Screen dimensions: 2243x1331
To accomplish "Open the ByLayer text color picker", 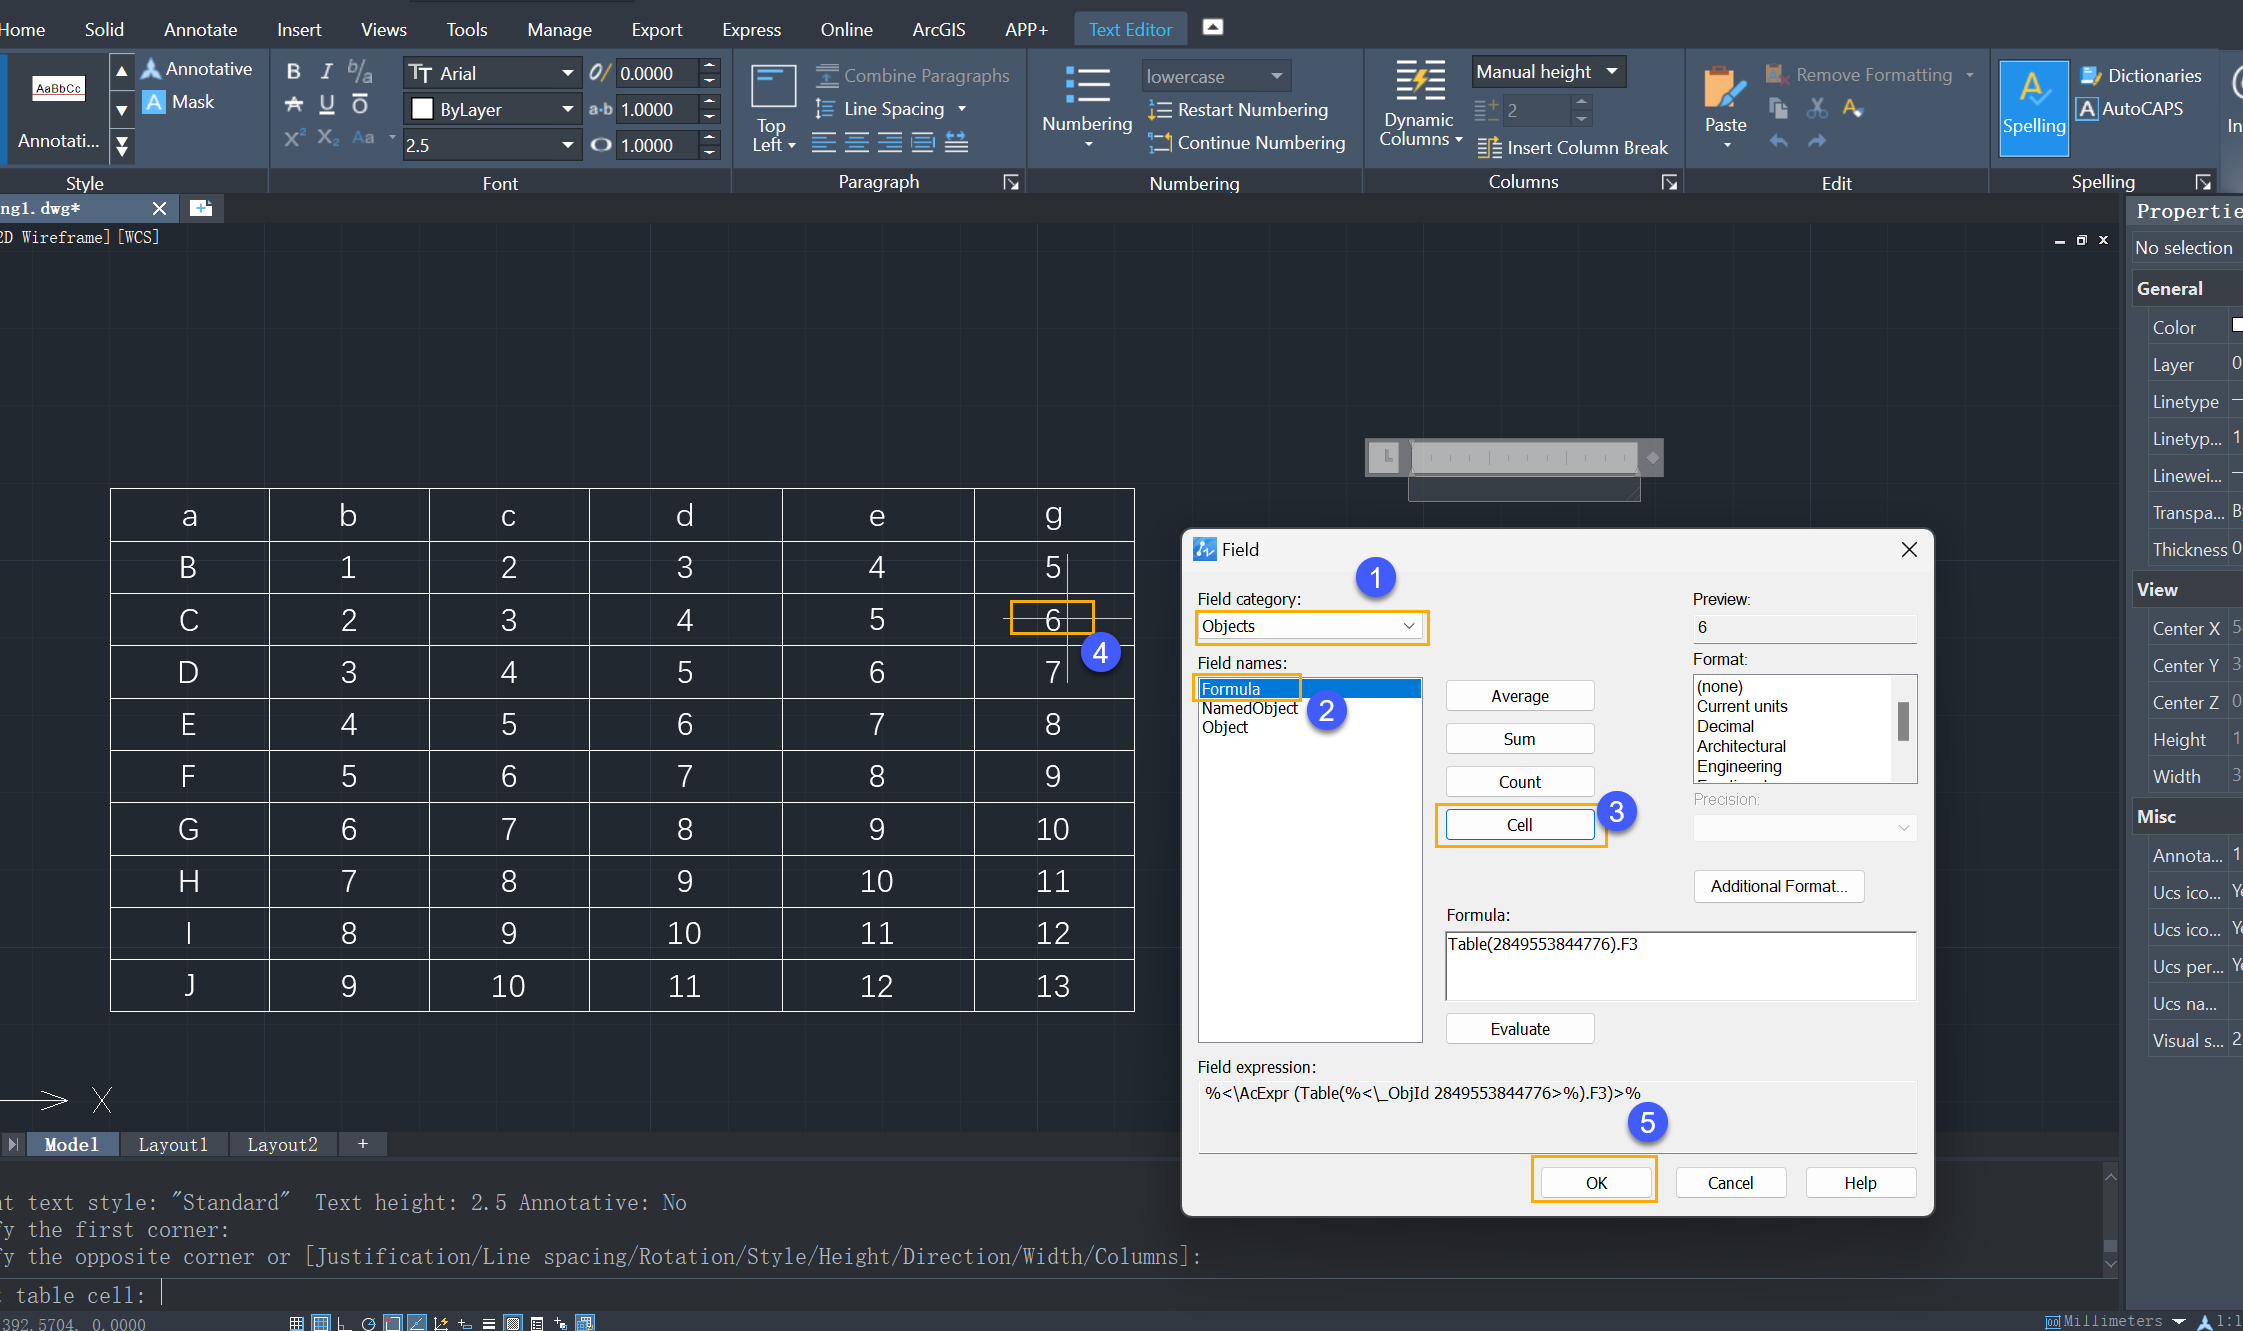I will coord(494,109).
